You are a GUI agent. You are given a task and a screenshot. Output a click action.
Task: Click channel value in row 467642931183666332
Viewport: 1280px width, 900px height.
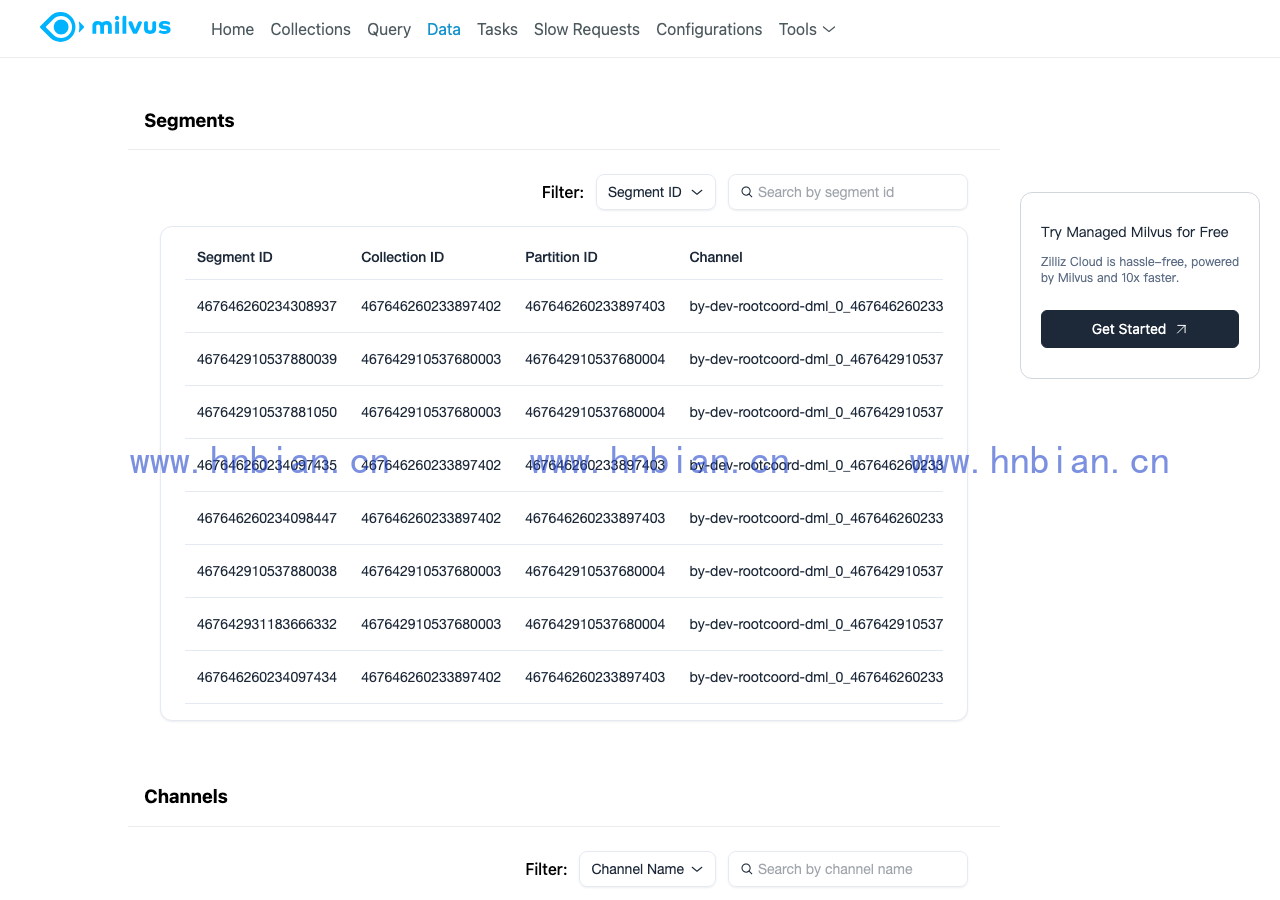click(816, 624)
